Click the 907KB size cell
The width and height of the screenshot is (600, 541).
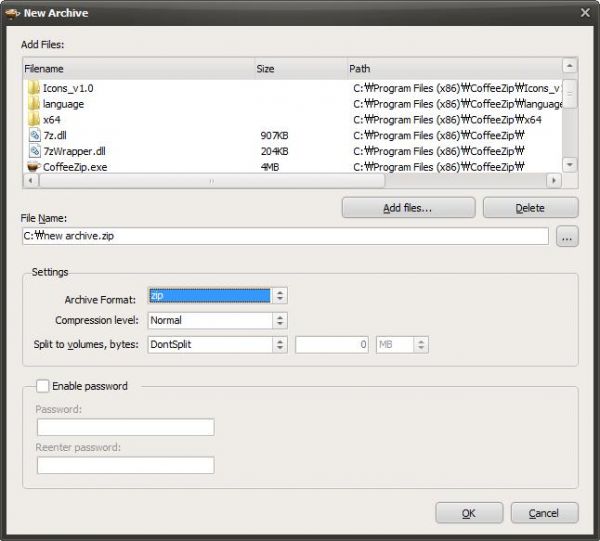tap(274, 135)
